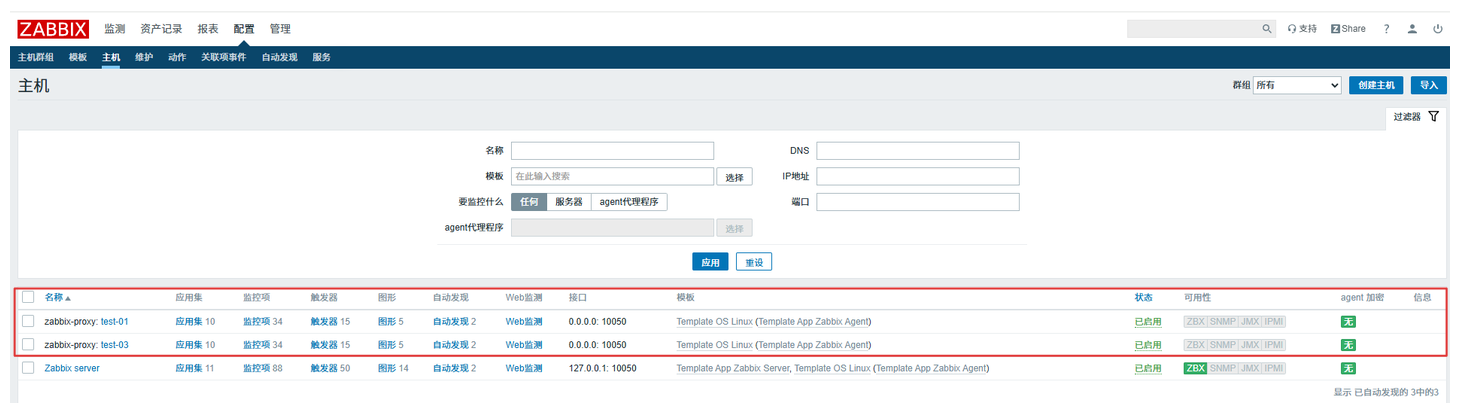
Task: Open host test-03 link
Action: coord(115,345)
